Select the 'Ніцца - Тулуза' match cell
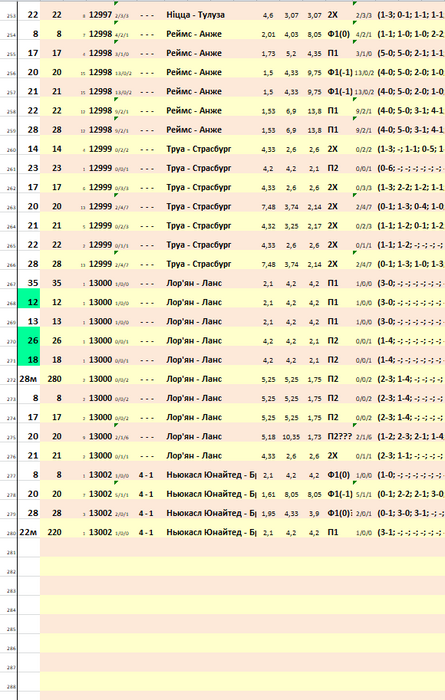The width and height of the screenshot is (445, 700). tap(195, 15)
